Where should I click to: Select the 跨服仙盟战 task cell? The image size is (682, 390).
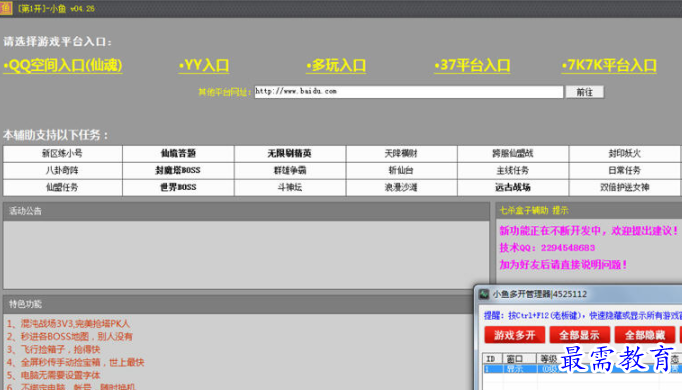pos(513,153)
